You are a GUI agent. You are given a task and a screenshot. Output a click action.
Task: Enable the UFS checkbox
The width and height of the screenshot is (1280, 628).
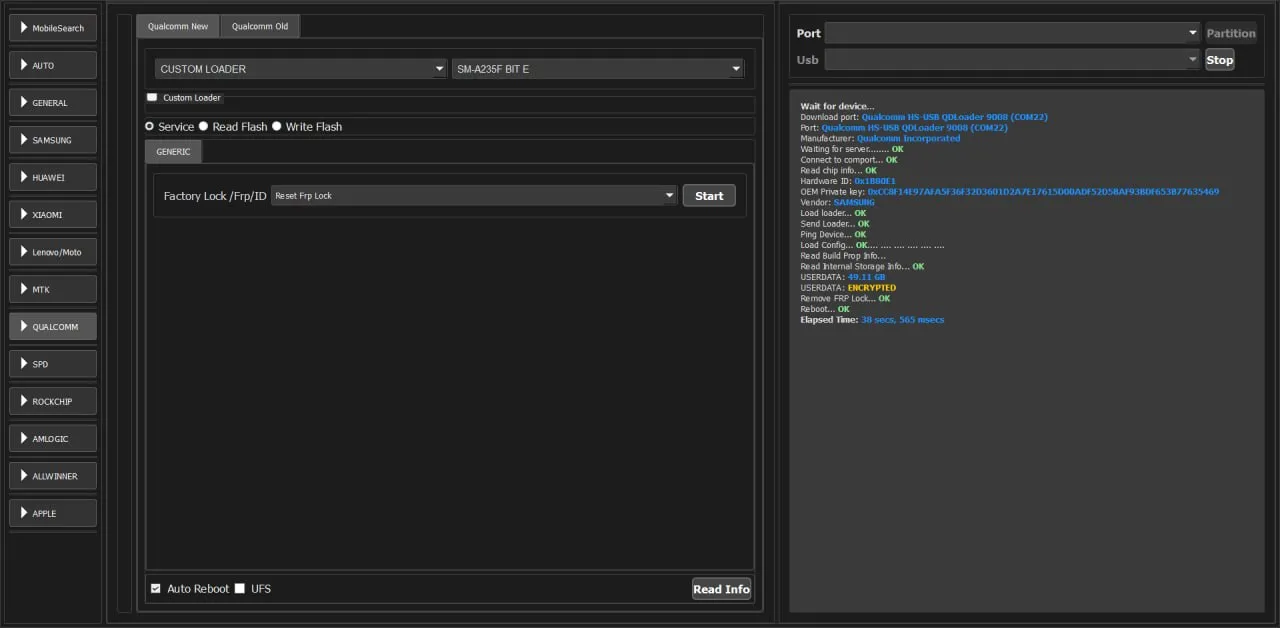coord(239,588)
